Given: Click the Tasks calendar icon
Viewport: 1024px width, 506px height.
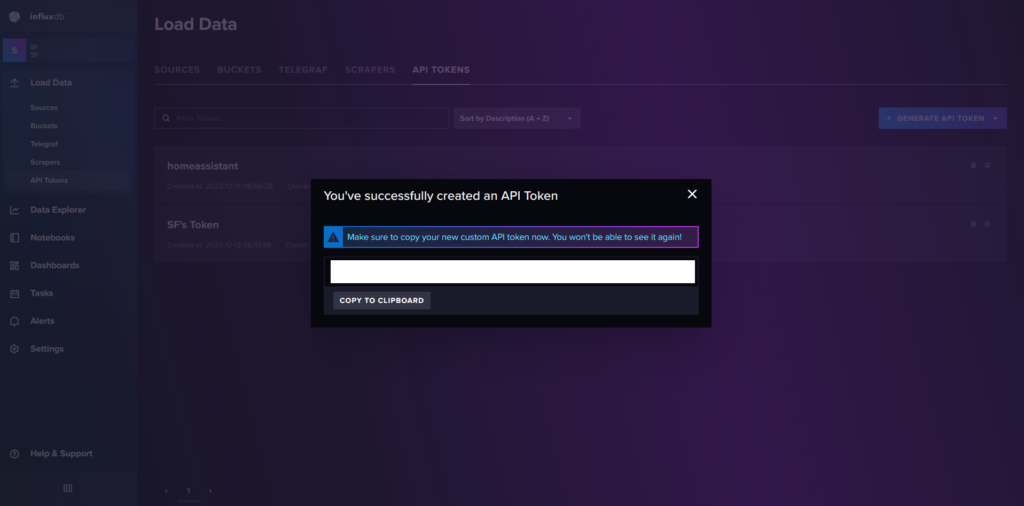Looking at the screenshot, I should [x=14, y=294].
